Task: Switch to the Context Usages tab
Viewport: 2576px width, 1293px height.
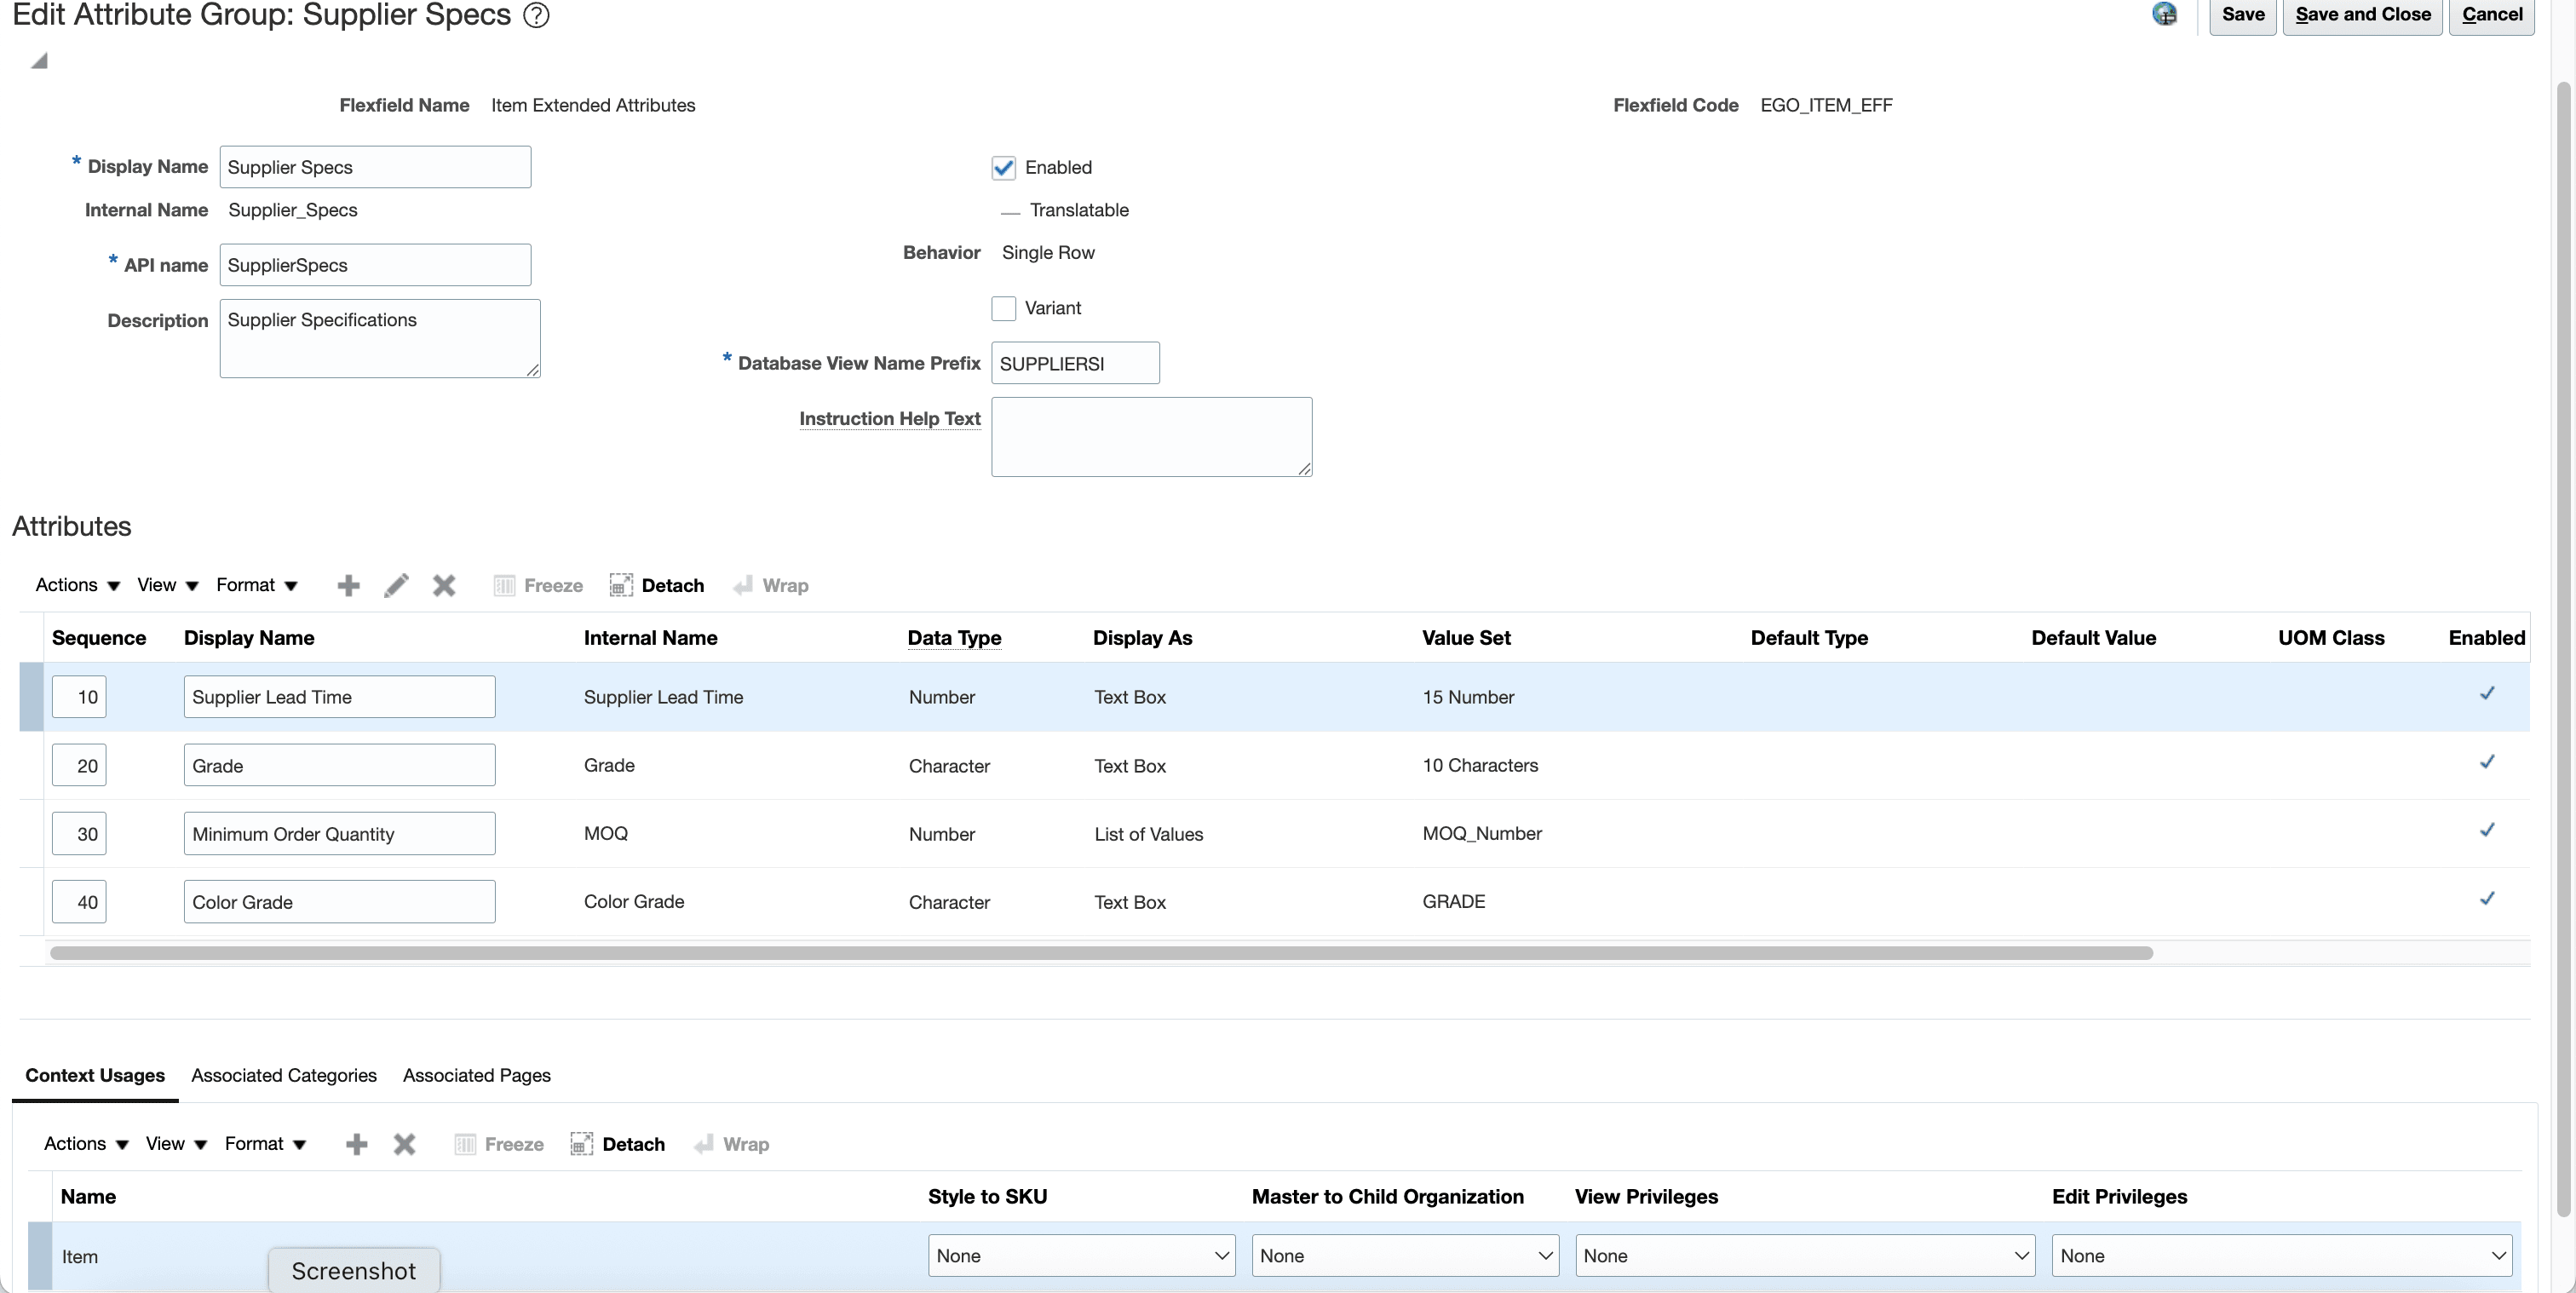Action: click(x=95, y=1076)
